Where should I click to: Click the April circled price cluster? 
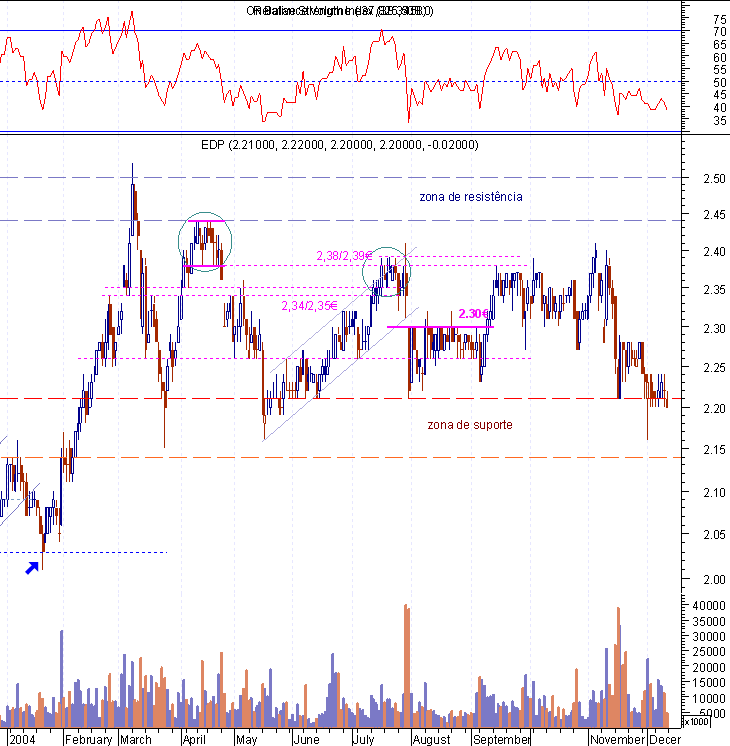coord(205,242)
